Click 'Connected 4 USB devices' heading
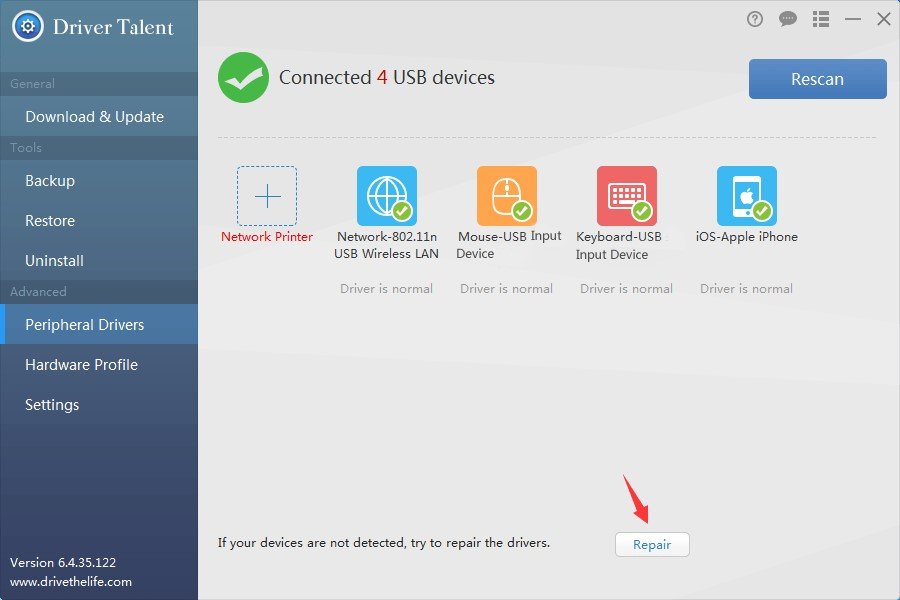 click(387, 78)
